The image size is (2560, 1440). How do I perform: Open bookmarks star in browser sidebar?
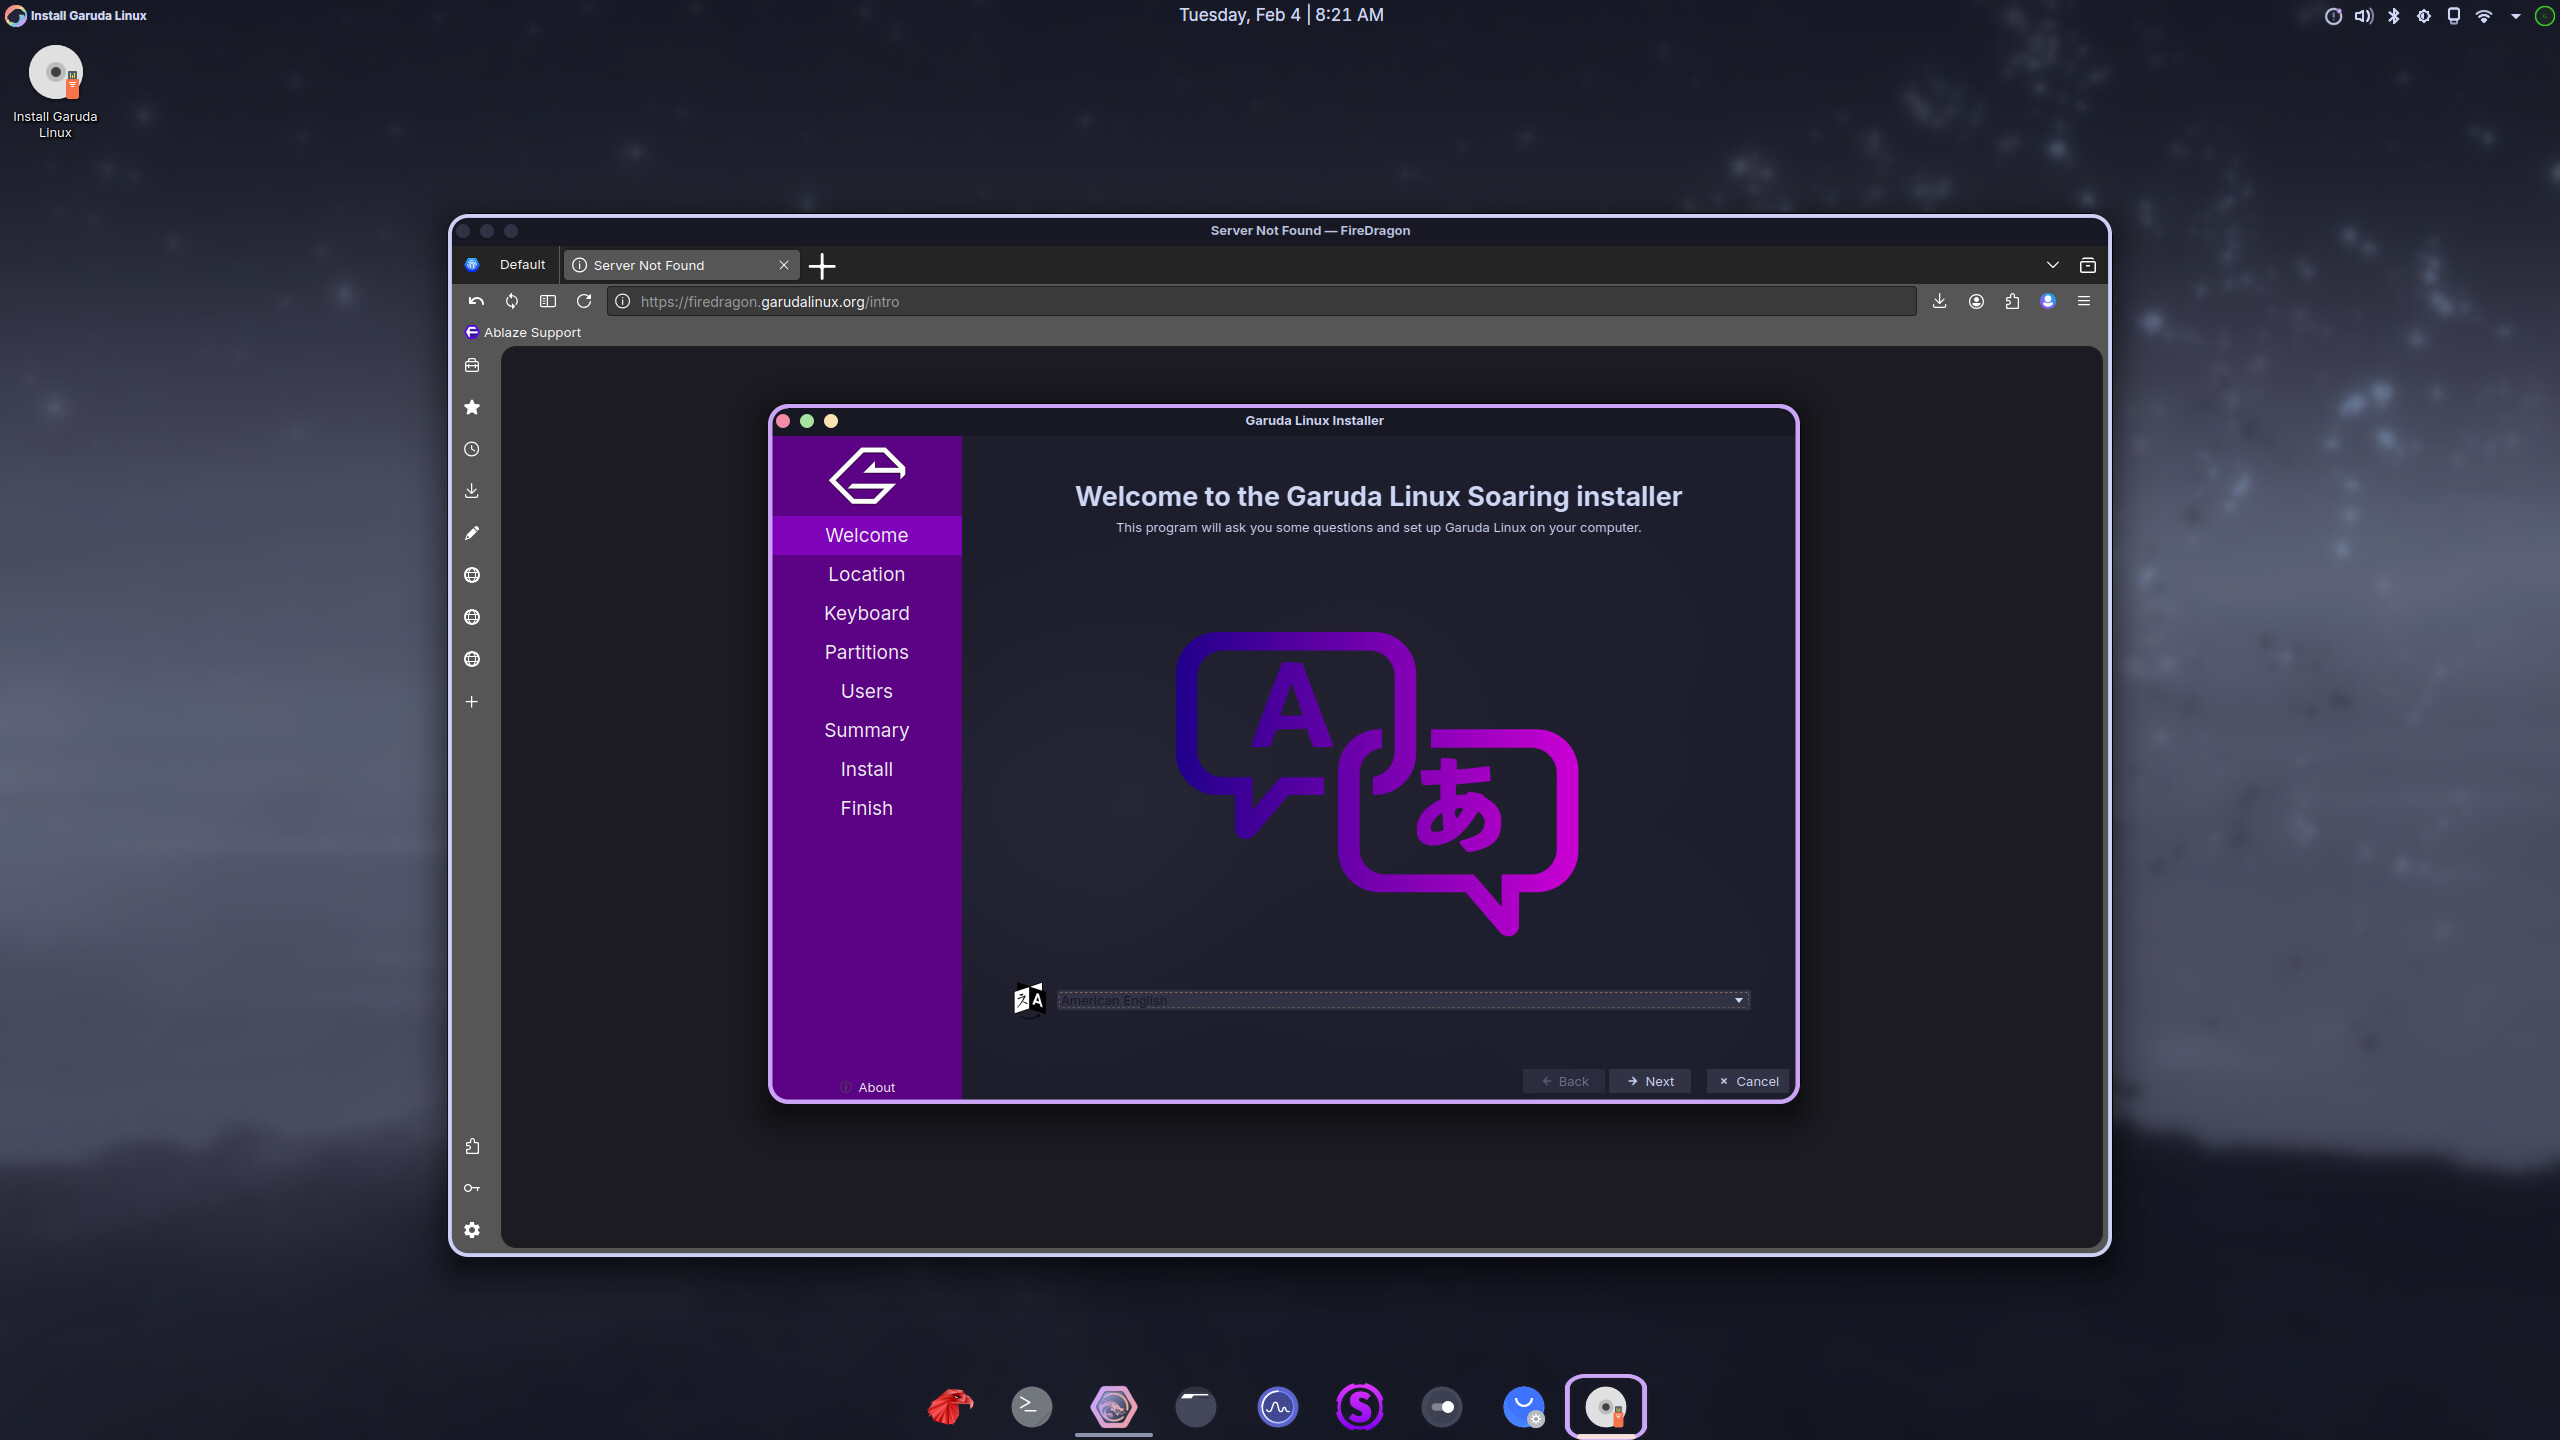pyautogui.click(x=472, y=407)
